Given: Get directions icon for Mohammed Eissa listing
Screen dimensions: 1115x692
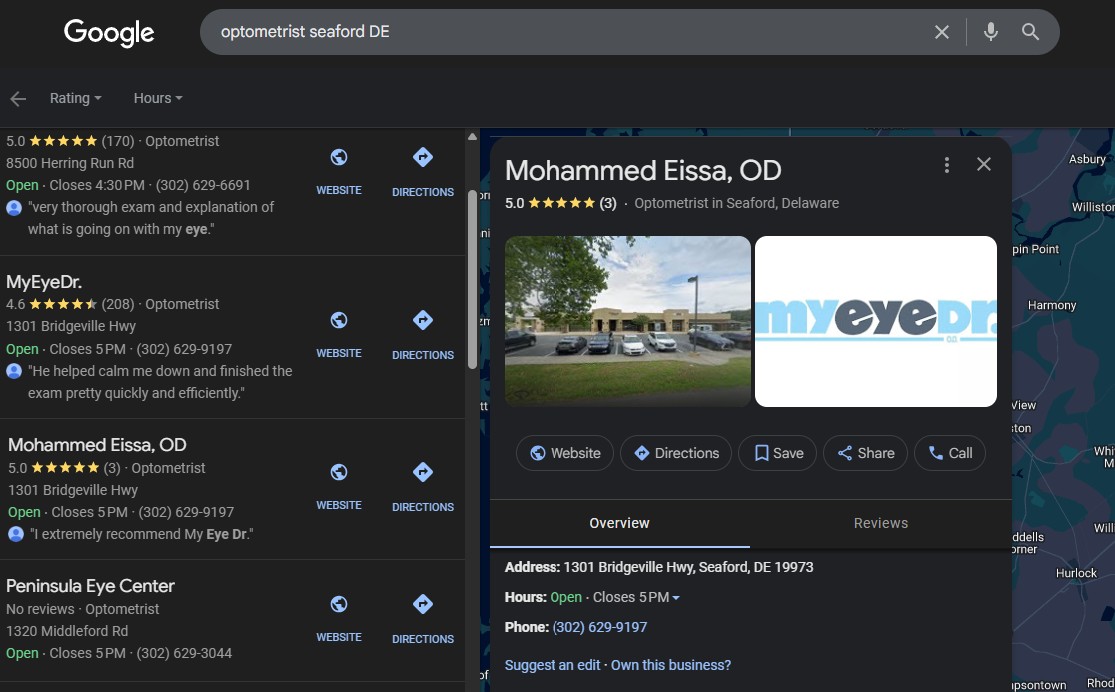Looking at the screenshot, I should coord(423,472).
